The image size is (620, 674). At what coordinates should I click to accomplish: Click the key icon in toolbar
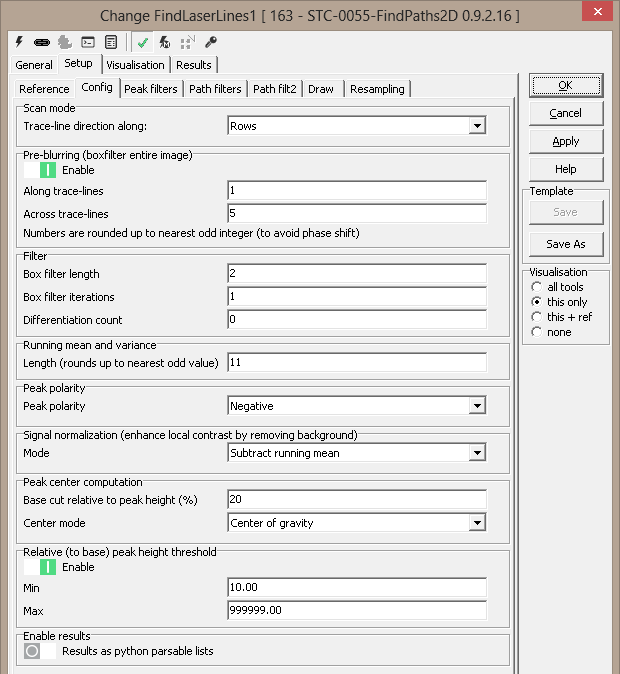(211, 43)
